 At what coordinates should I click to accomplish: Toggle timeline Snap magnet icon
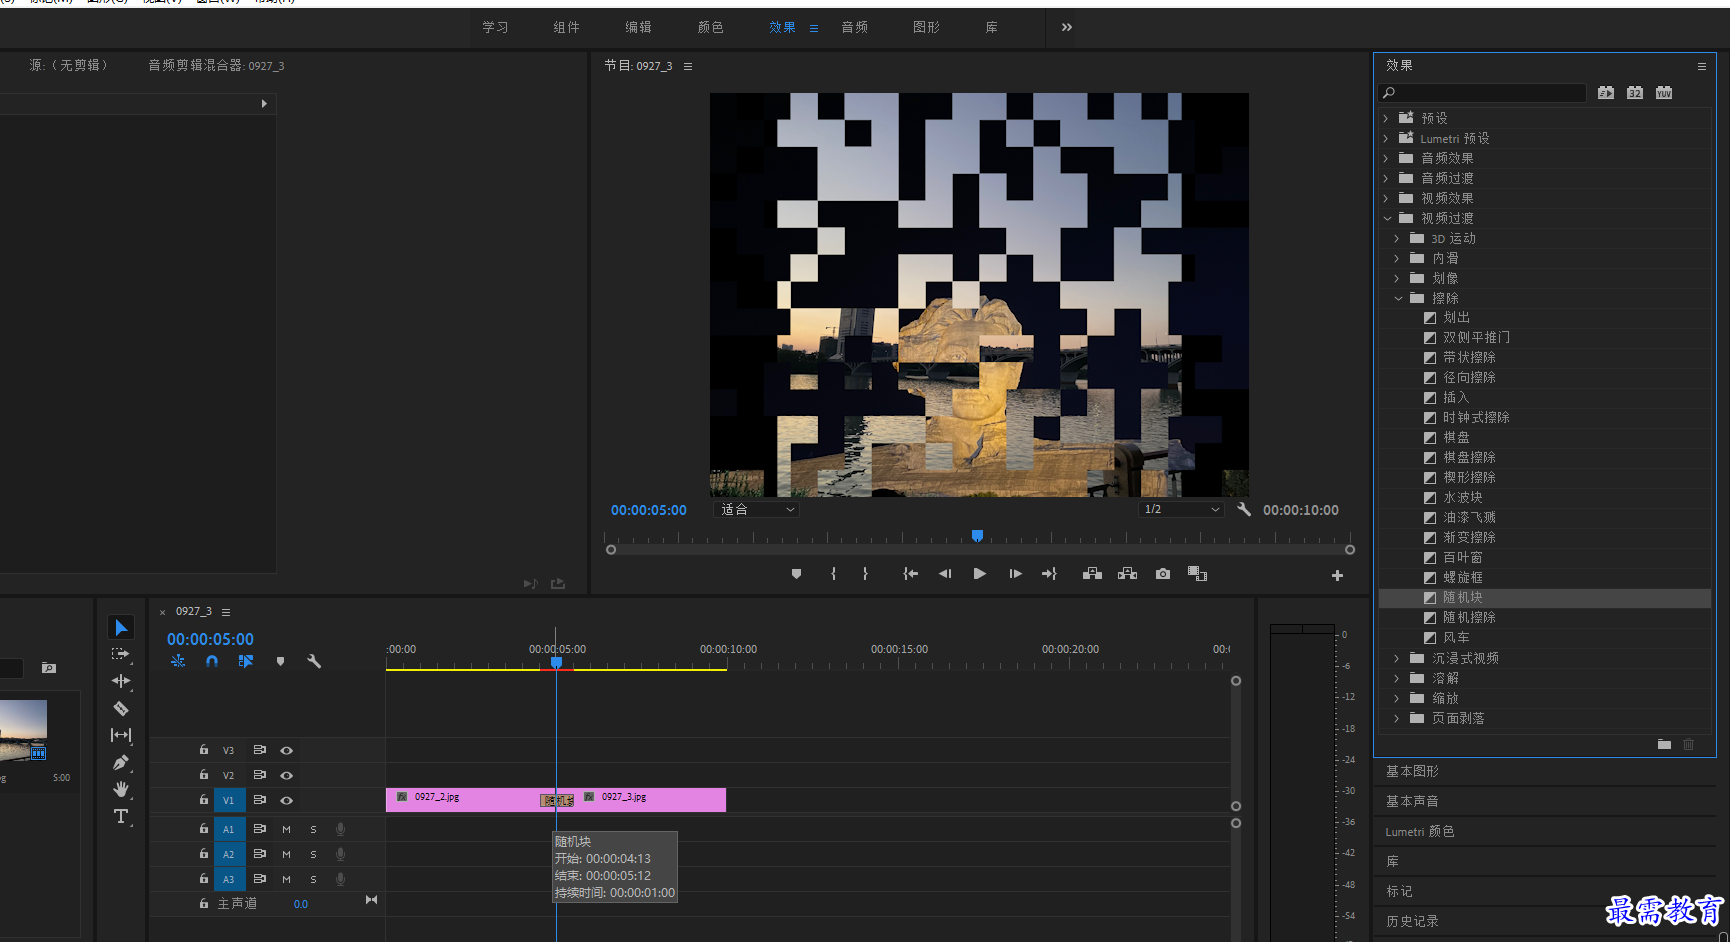(x=212, y=661)
